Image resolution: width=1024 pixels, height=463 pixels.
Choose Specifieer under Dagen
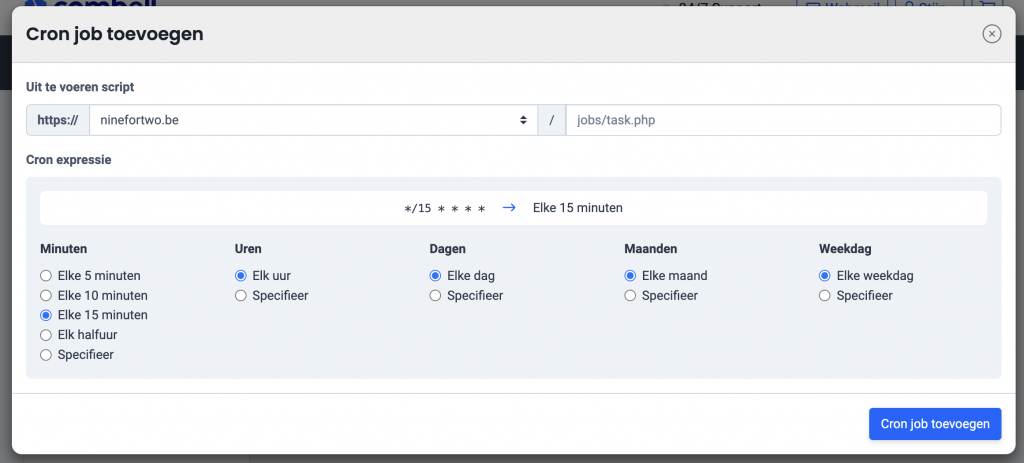click(435, 295)
